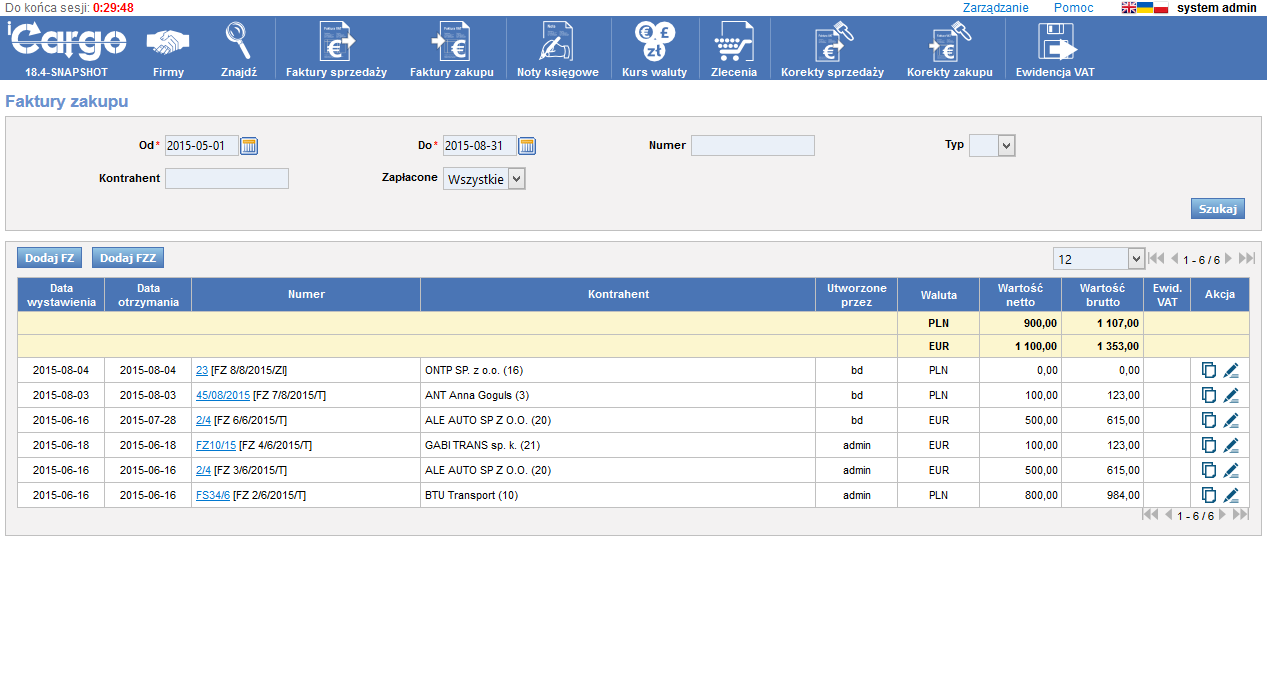Open calendar picker for Od date
The height and width of the screenshot is (681, 1267).
249,146
